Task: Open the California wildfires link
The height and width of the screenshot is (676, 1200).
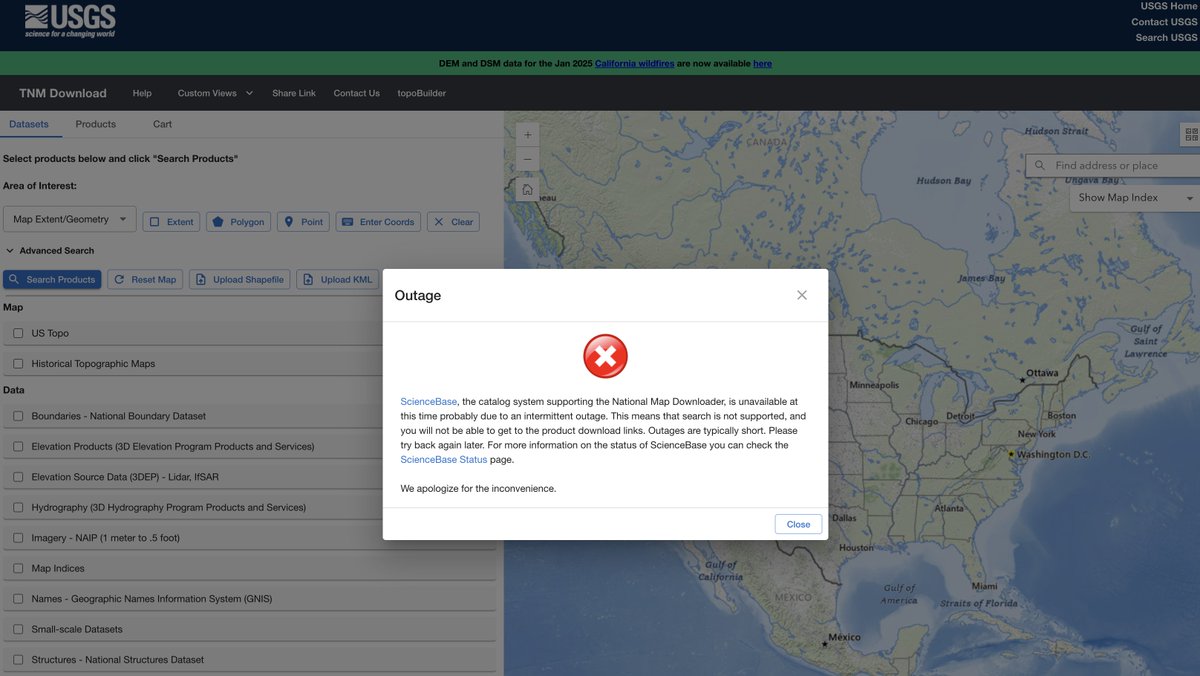Action: click(x=634, y=63)
